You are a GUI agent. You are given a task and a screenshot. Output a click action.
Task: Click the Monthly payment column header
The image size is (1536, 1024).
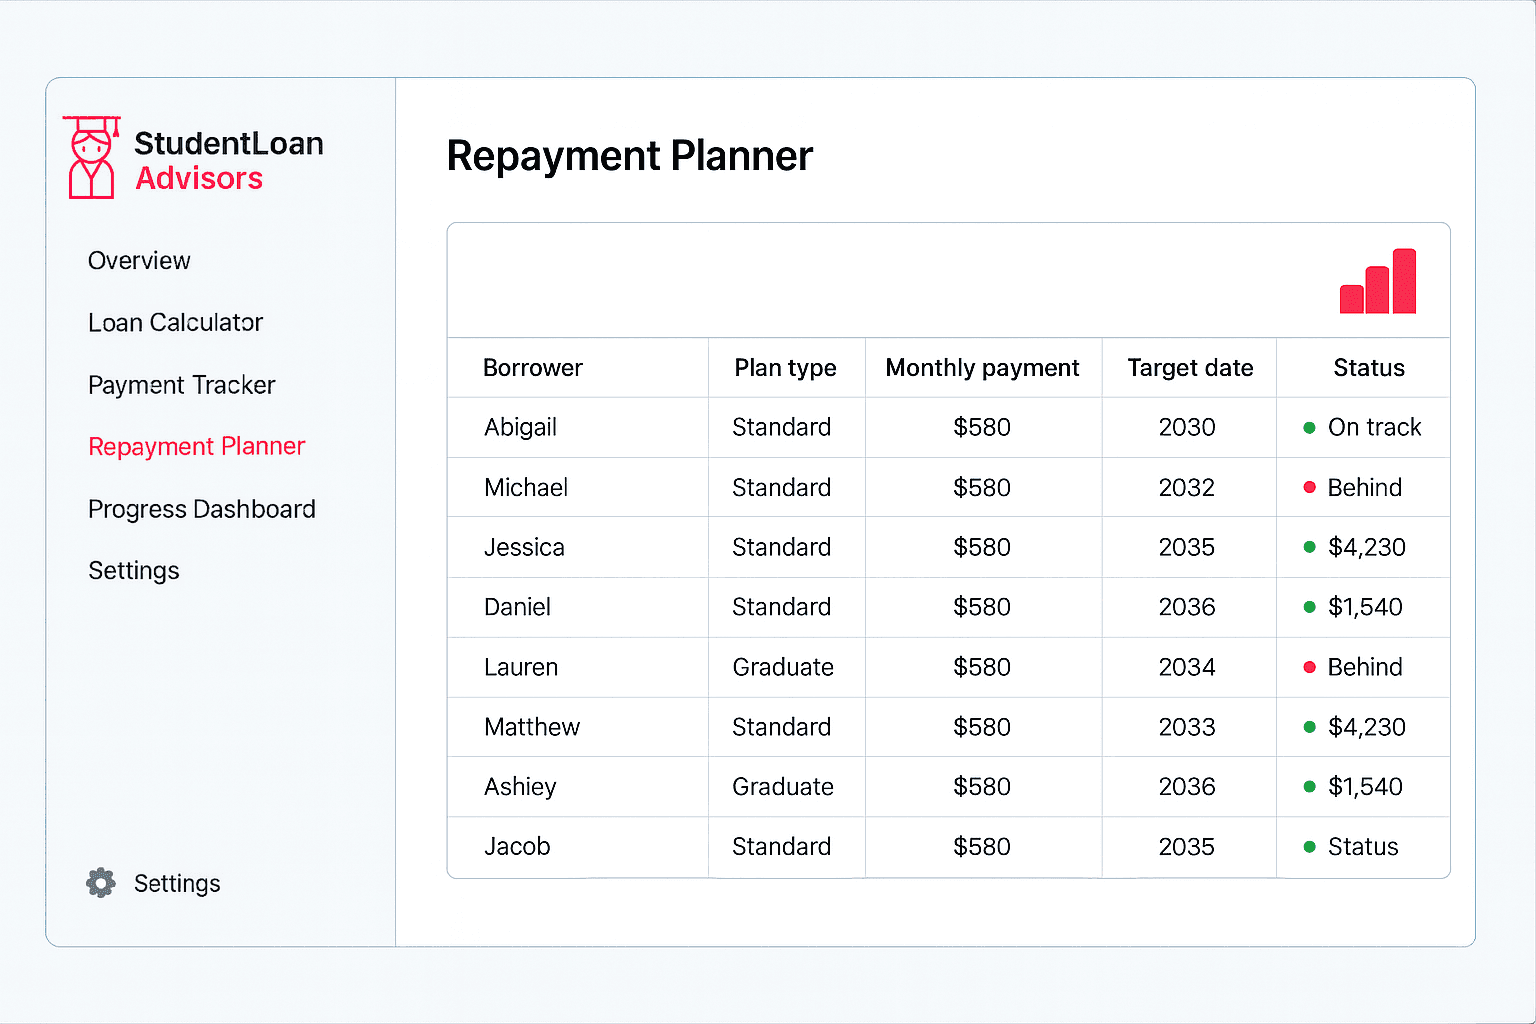[982, 368]
